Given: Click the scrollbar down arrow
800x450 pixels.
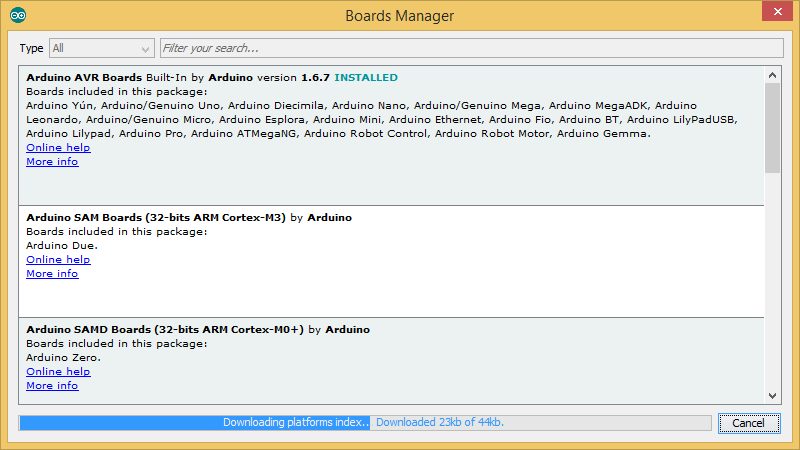Looking at the screenshot, I should (x=772, y=395).
